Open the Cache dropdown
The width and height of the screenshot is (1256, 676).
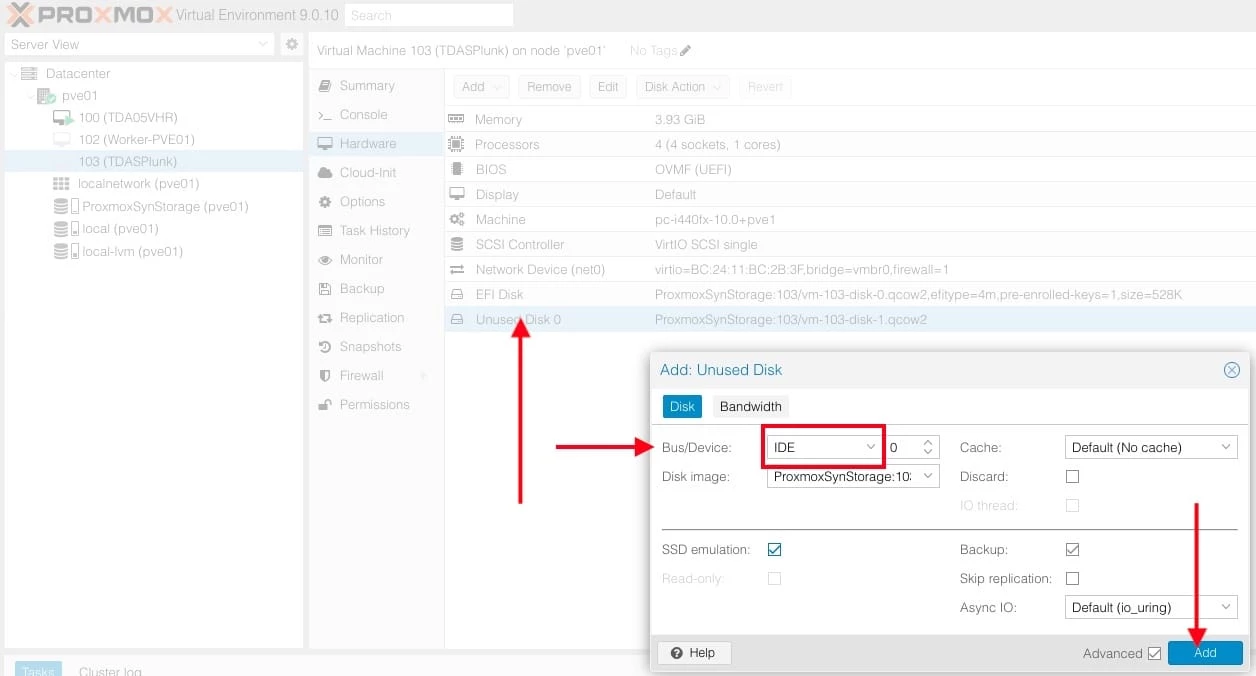tap(1151, 447)
